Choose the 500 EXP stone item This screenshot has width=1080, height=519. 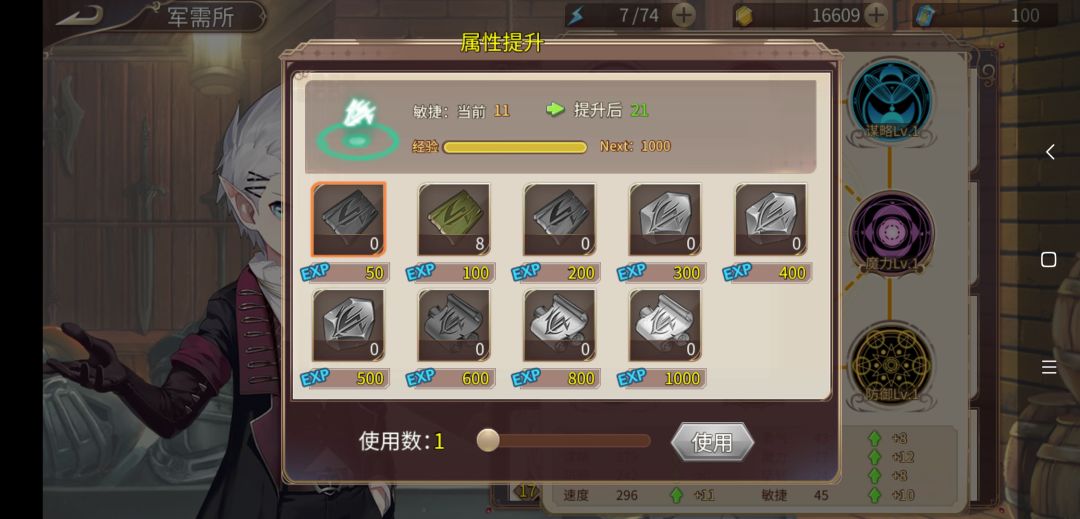349,325
